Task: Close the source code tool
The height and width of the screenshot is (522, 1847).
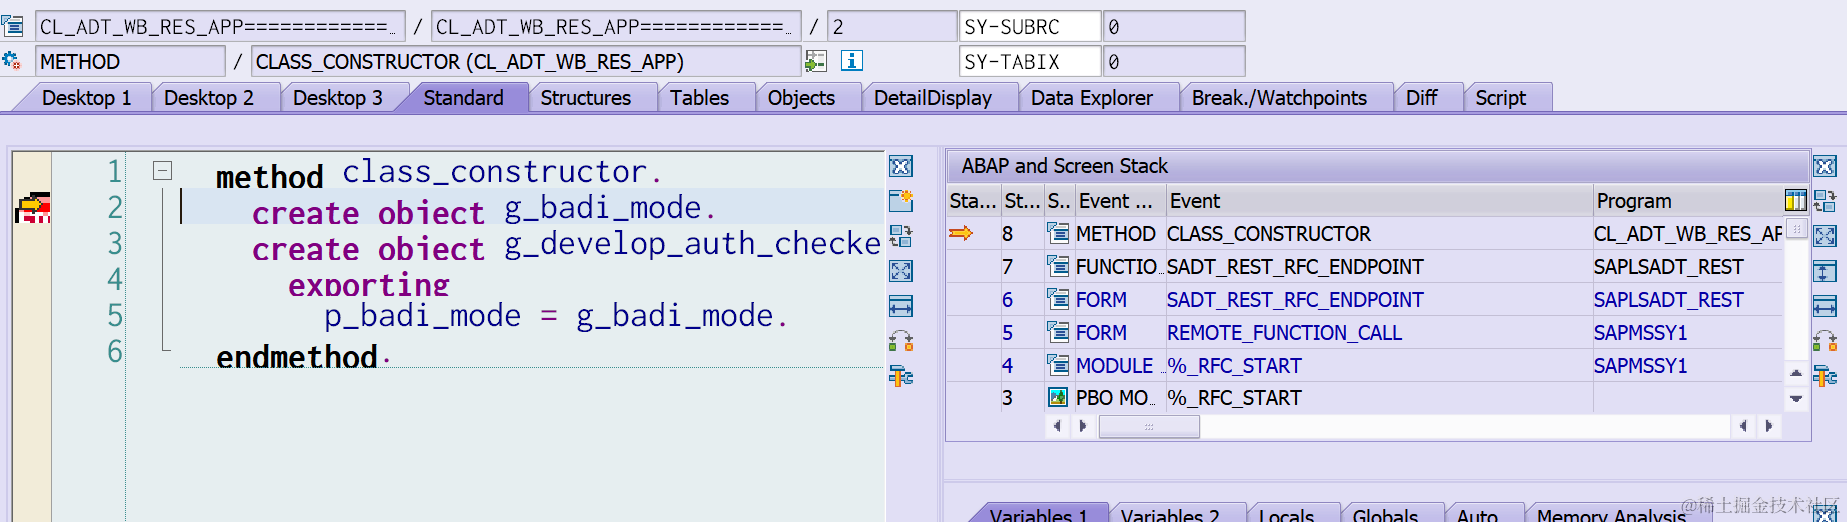Action: (901, 167)
